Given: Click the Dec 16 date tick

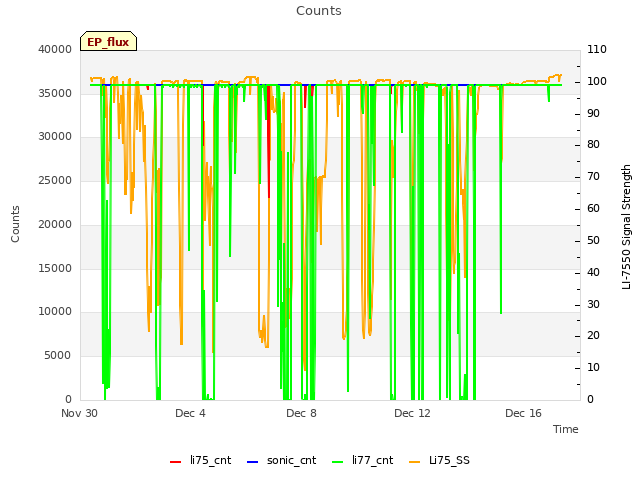Looking at the screenshot, I should (523, 413).
